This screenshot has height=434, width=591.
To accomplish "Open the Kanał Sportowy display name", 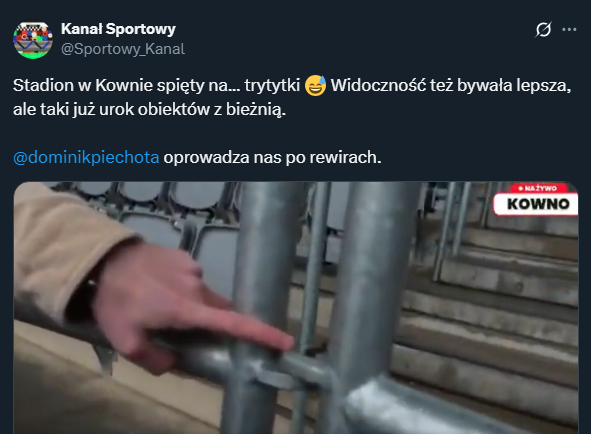I will [x=118, y=29].
